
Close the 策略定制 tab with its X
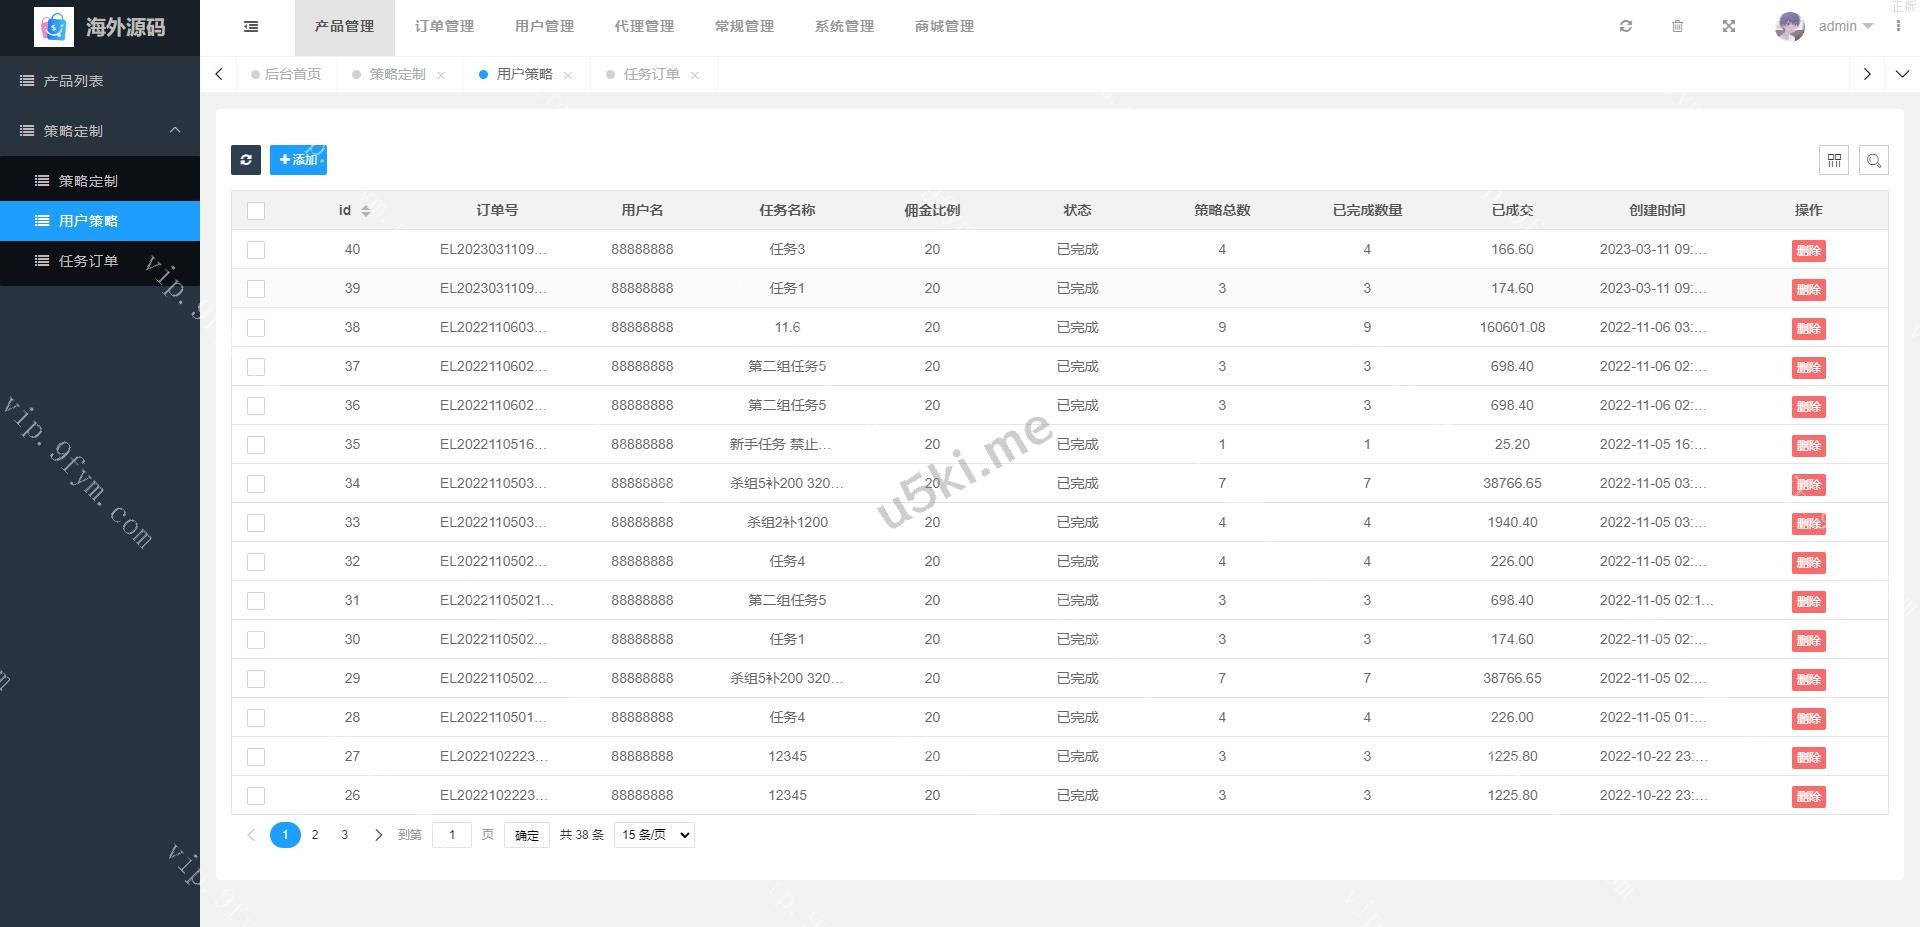point(441,75)
